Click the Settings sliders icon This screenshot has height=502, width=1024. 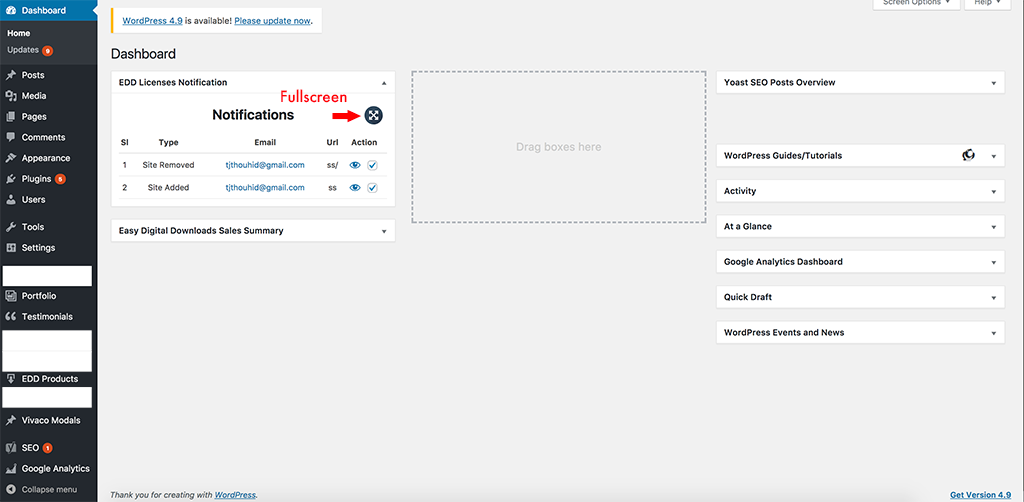tap(10, 248)
